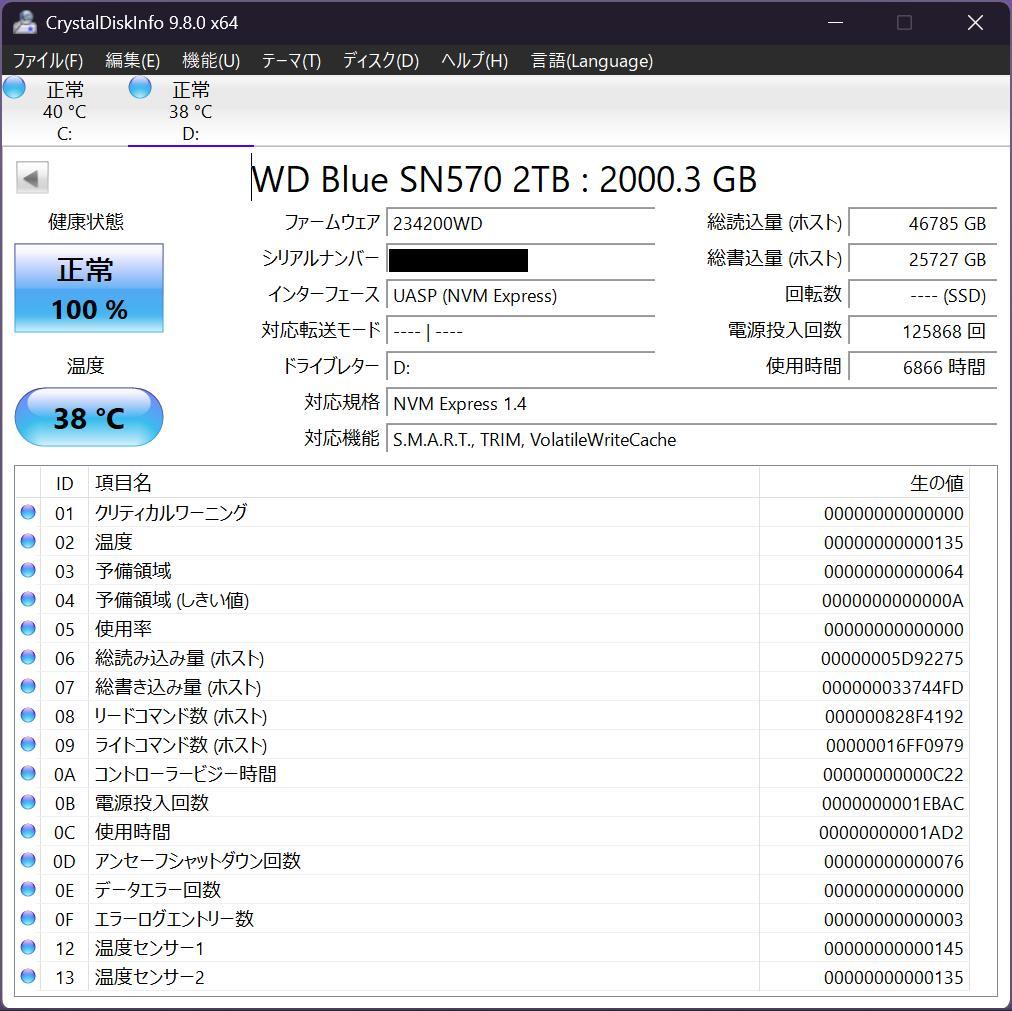Click status orb of row 0C 使用時間

(28, 831)
